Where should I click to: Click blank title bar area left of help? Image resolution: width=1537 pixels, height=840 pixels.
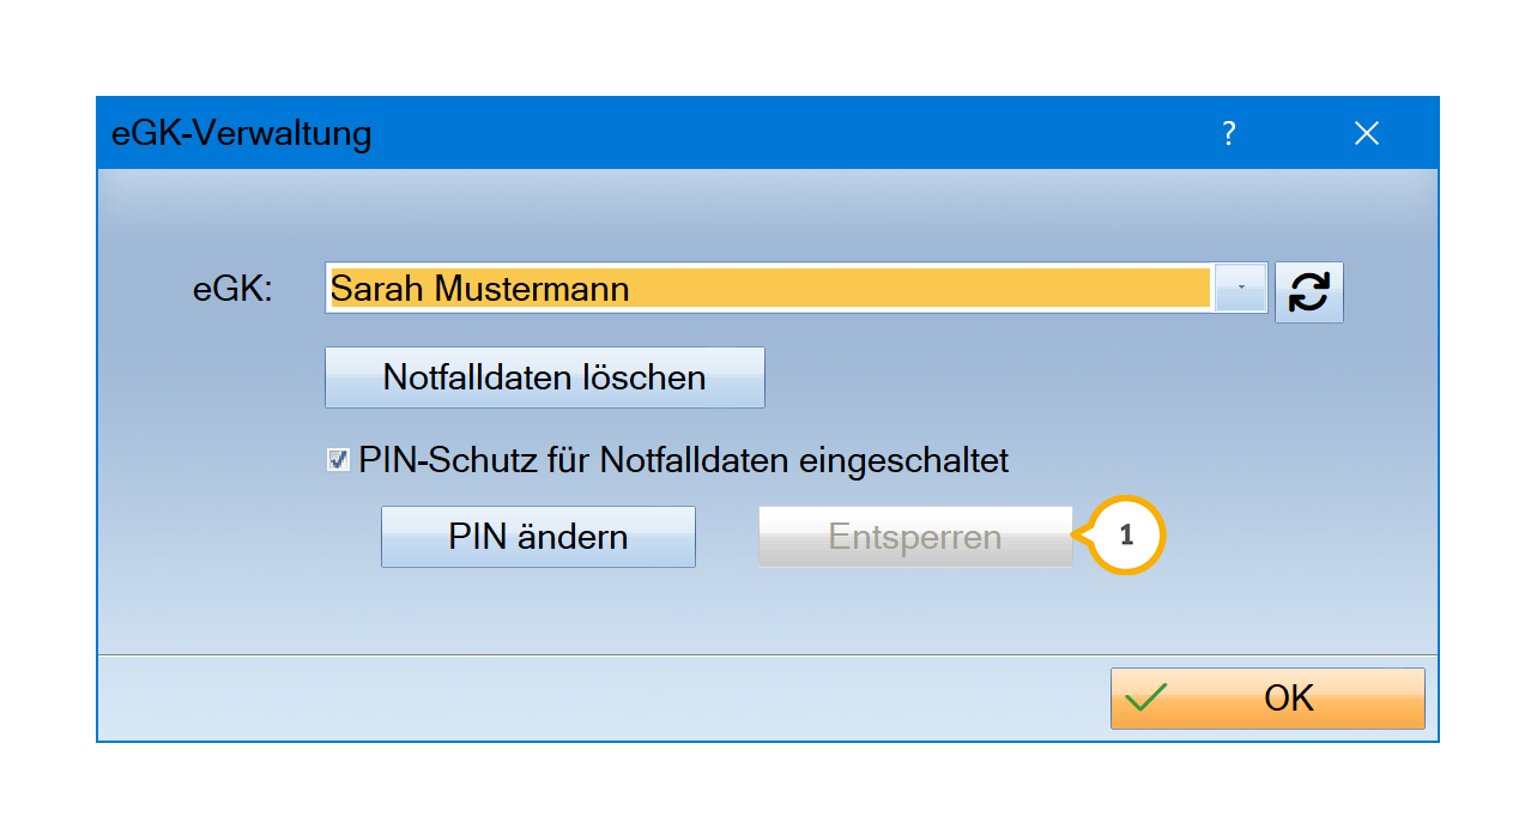tap(800, 133)
